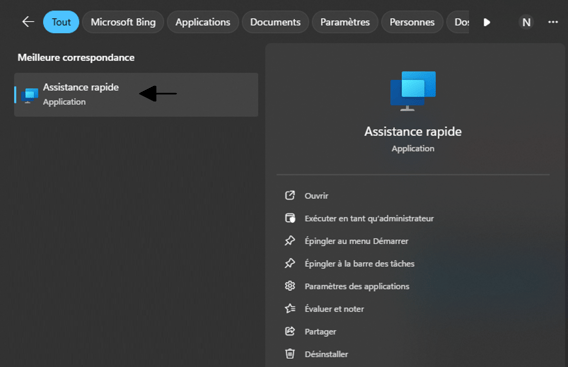Select the Personnes filter tab
Image resolution: width=568 pixels, height=367 pixels.
pyautogui.click(x=412, y=22)
